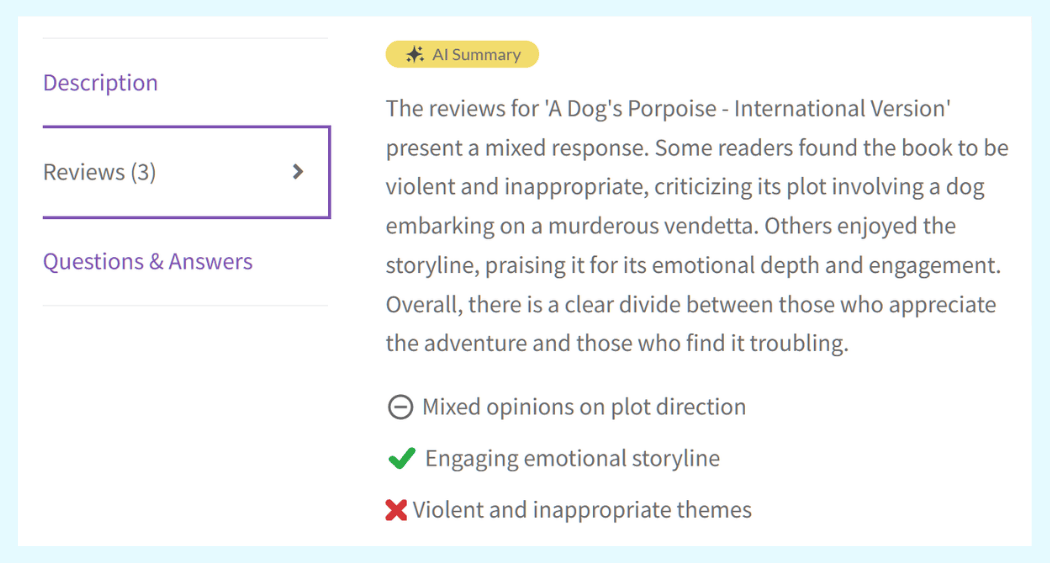This screenshot has width=1050, height=563.
Task: Click 'Violent and inappropriate themes' highlight
Action: click(582, 510)
